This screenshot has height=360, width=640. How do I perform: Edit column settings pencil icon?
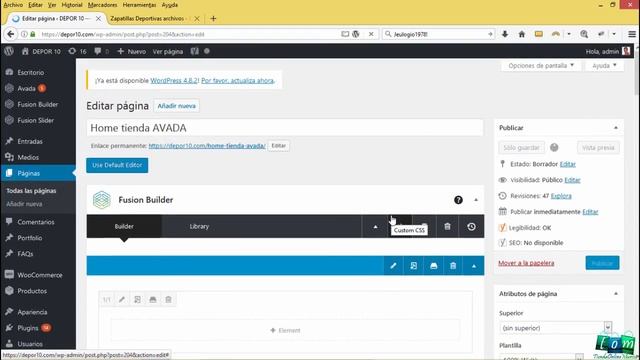[122, 300]
